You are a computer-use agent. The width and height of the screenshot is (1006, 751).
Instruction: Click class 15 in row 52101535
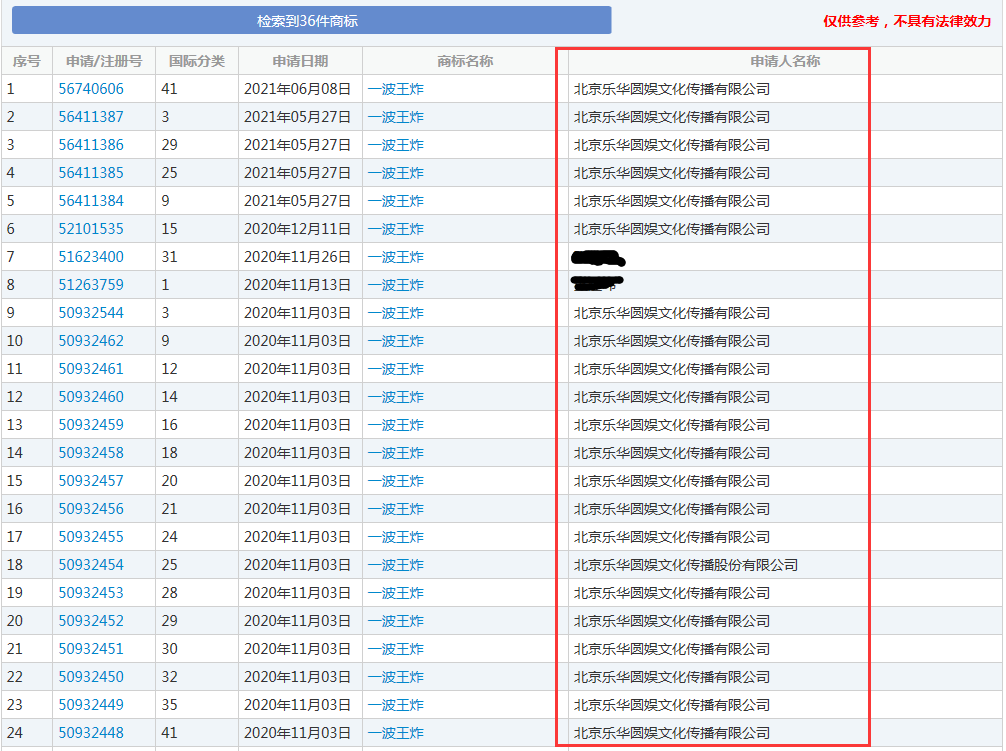pos(169,229)
